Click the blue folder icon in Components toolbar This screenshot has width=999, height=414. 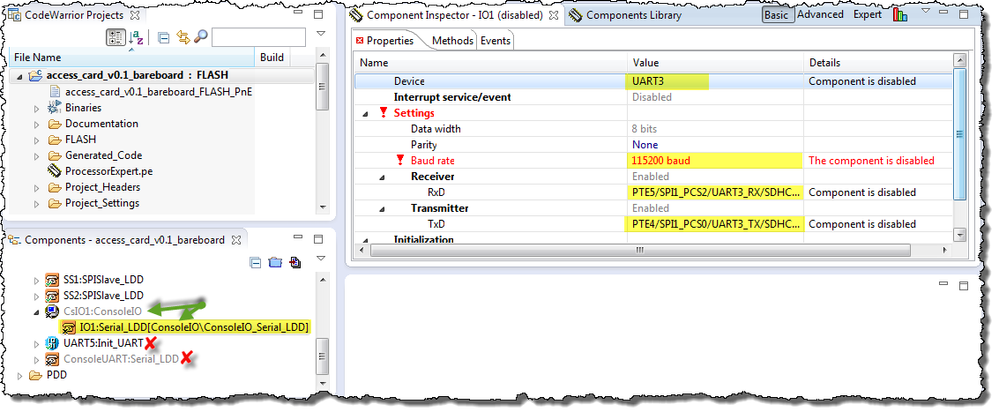click(275, 262)
